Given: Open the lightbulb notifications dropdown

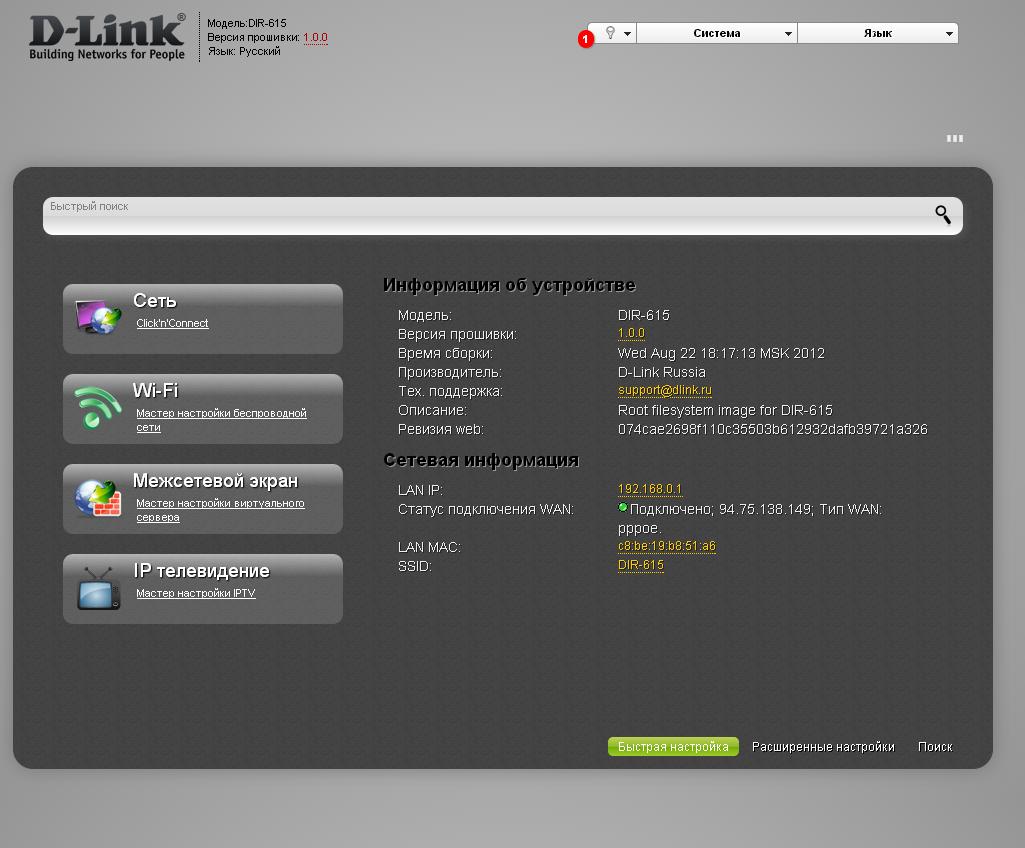Looking at the screenshot, I should 612,33.
